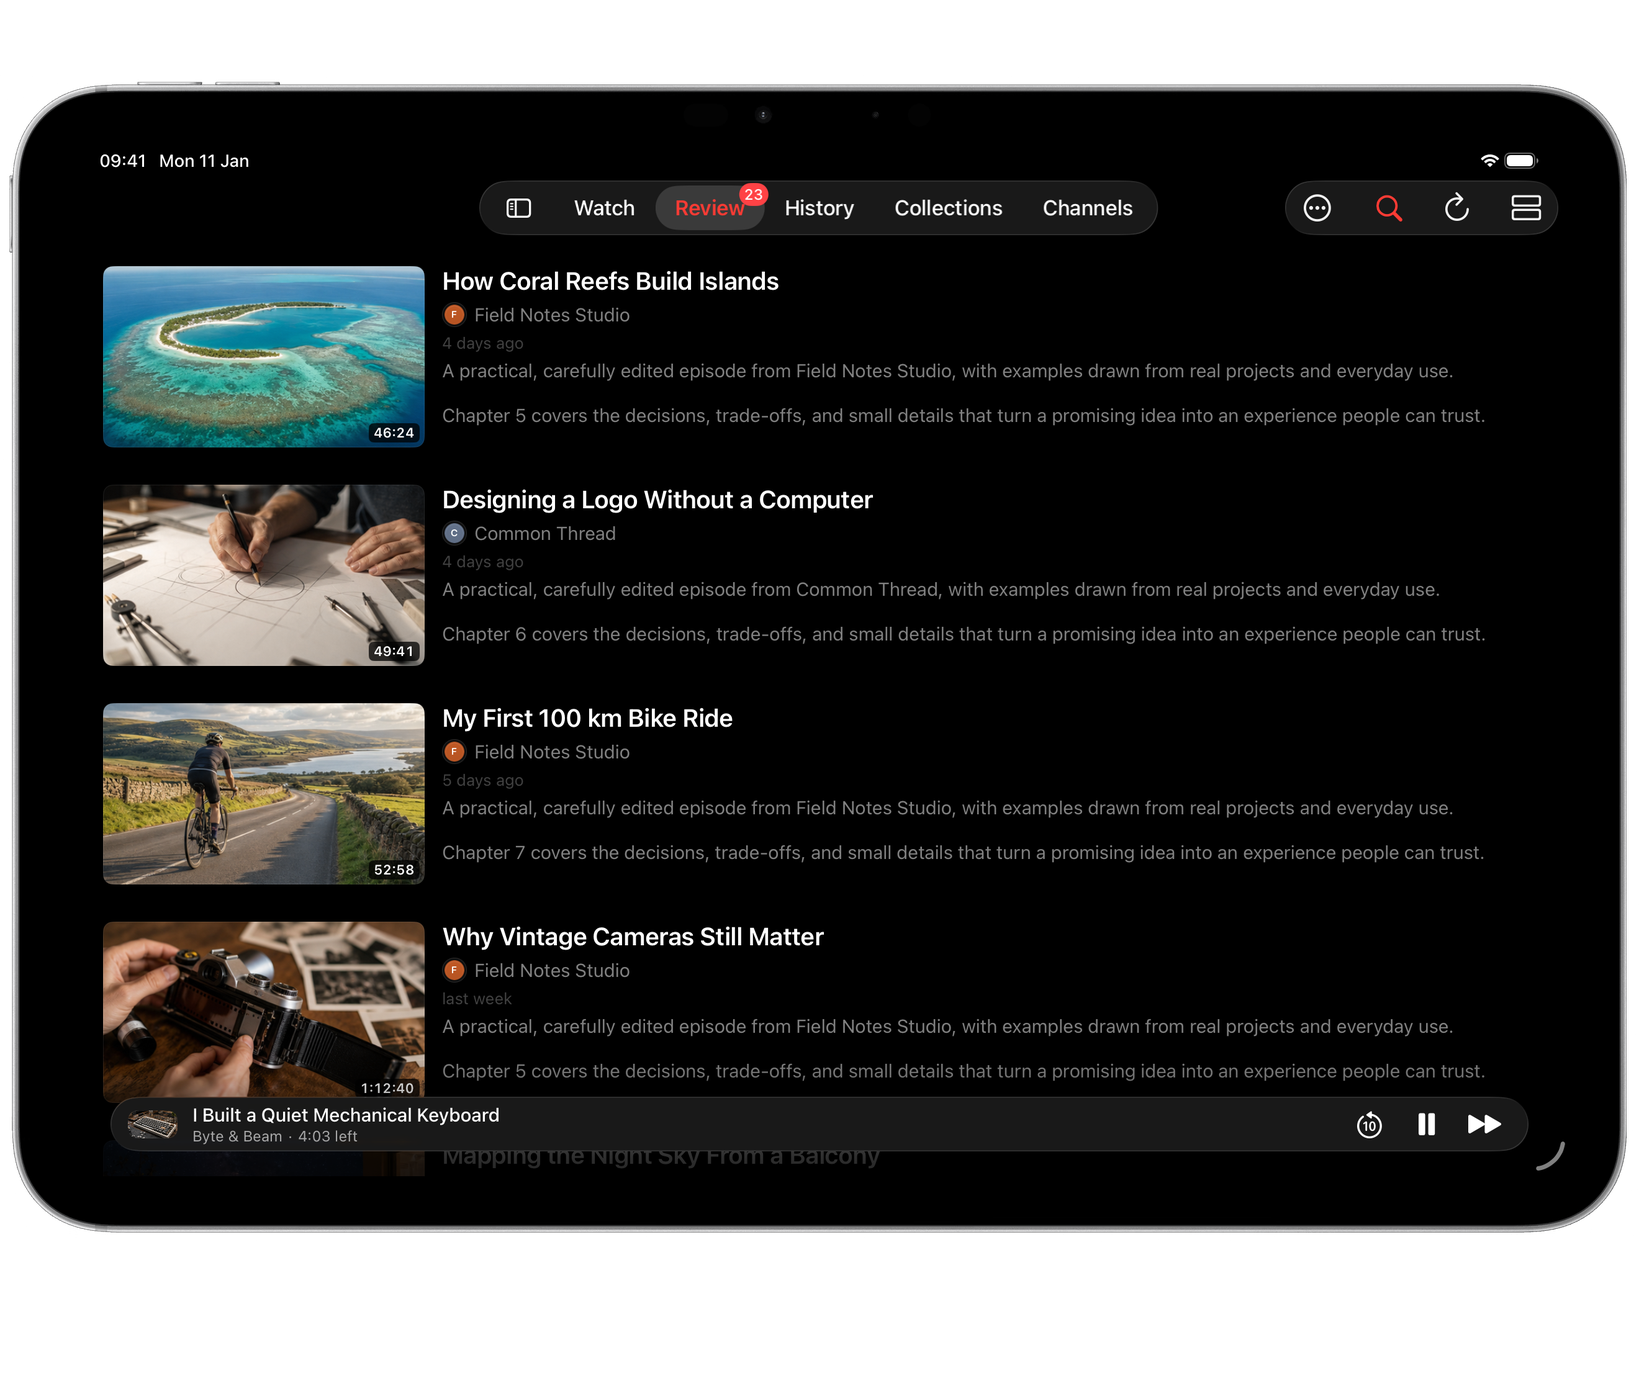Tap the Mon 11 Jan date
This screenshot has height=1400, width=1639.
tap(204, 161)
